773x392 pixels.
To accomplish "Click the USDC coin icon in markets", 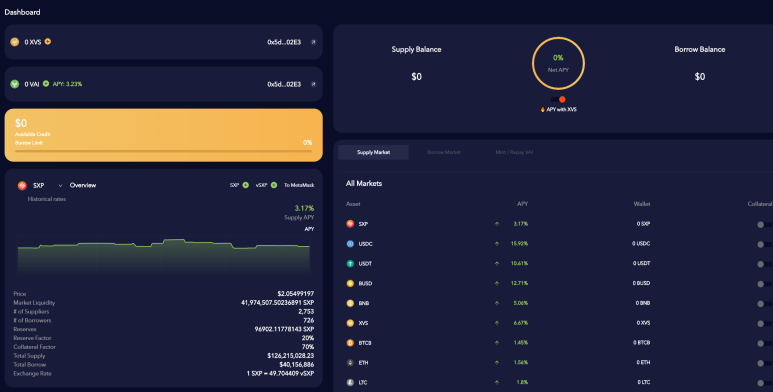I will tap(350, 244).
